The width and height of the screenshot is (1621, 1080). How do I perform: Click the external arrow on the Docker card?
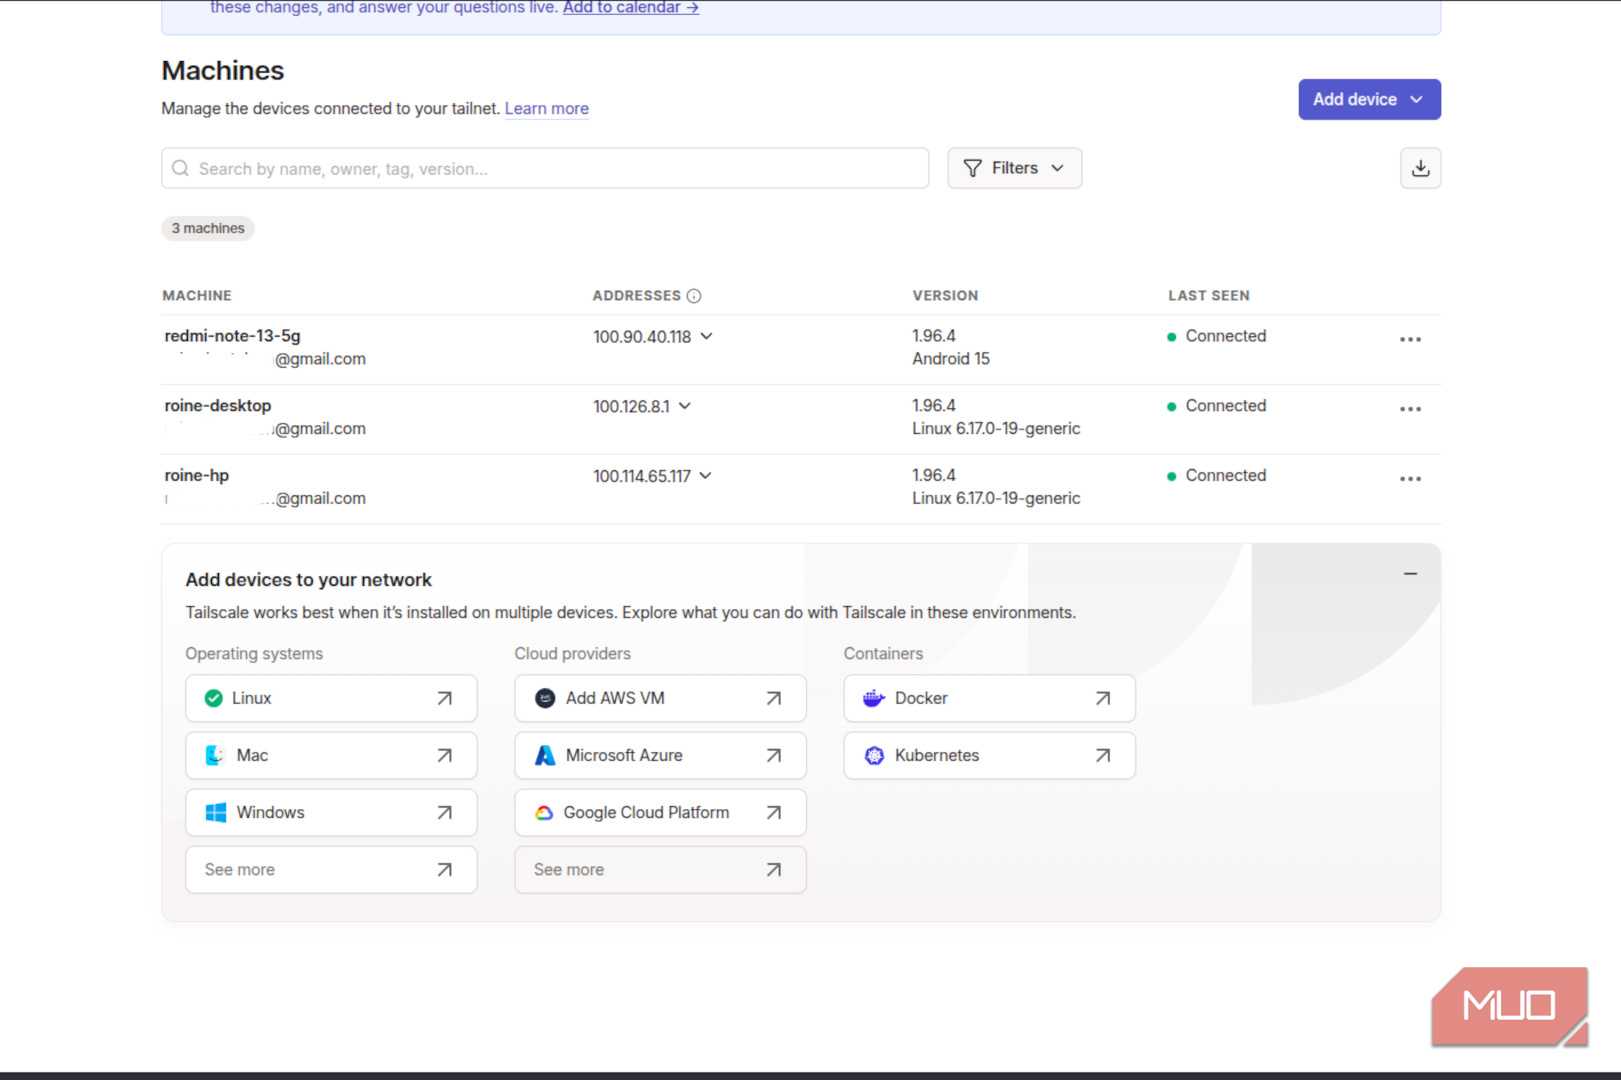[1103, 698]
